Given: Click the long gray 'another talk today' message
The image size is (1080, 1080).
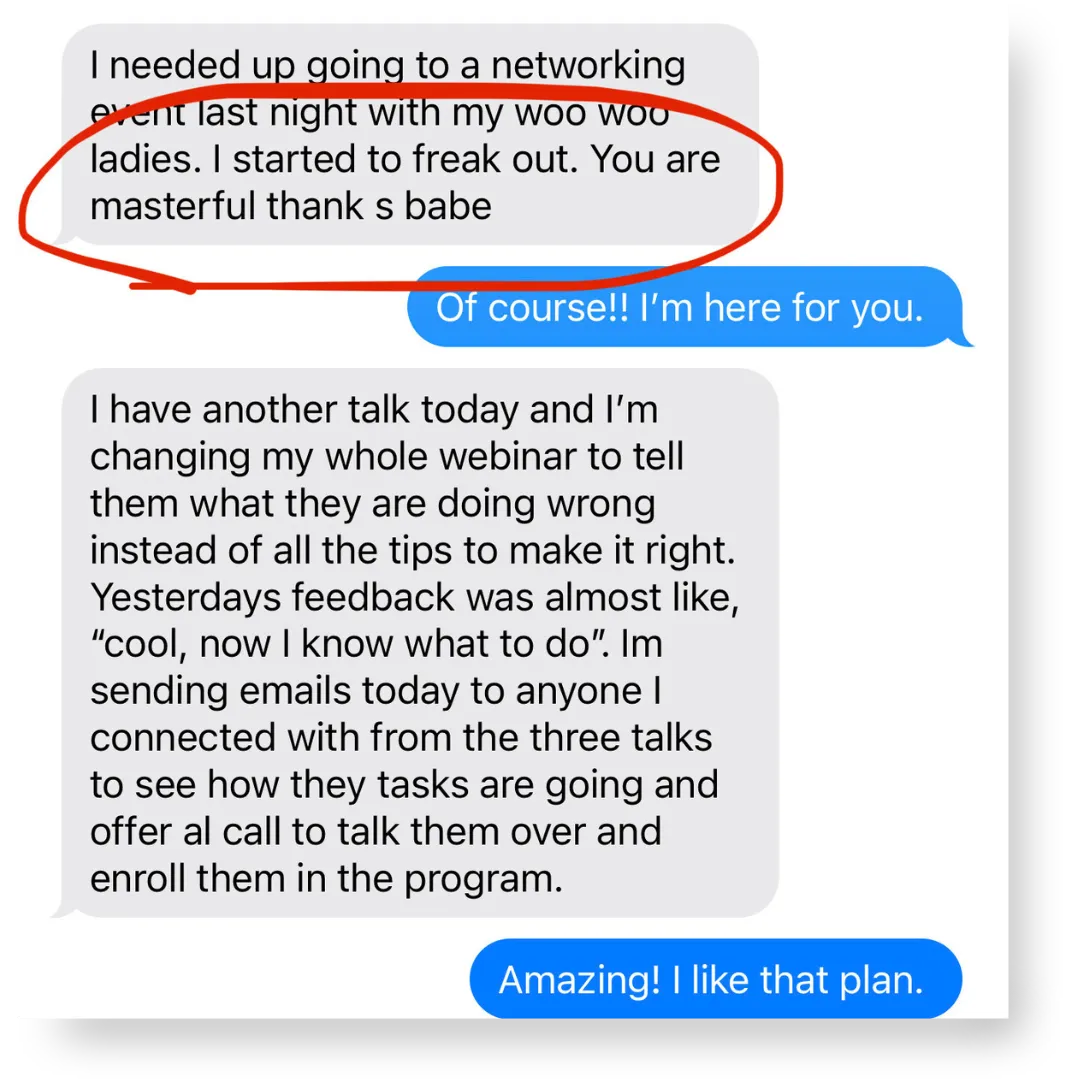Looking at the screenshot, I should click(420, 643).
